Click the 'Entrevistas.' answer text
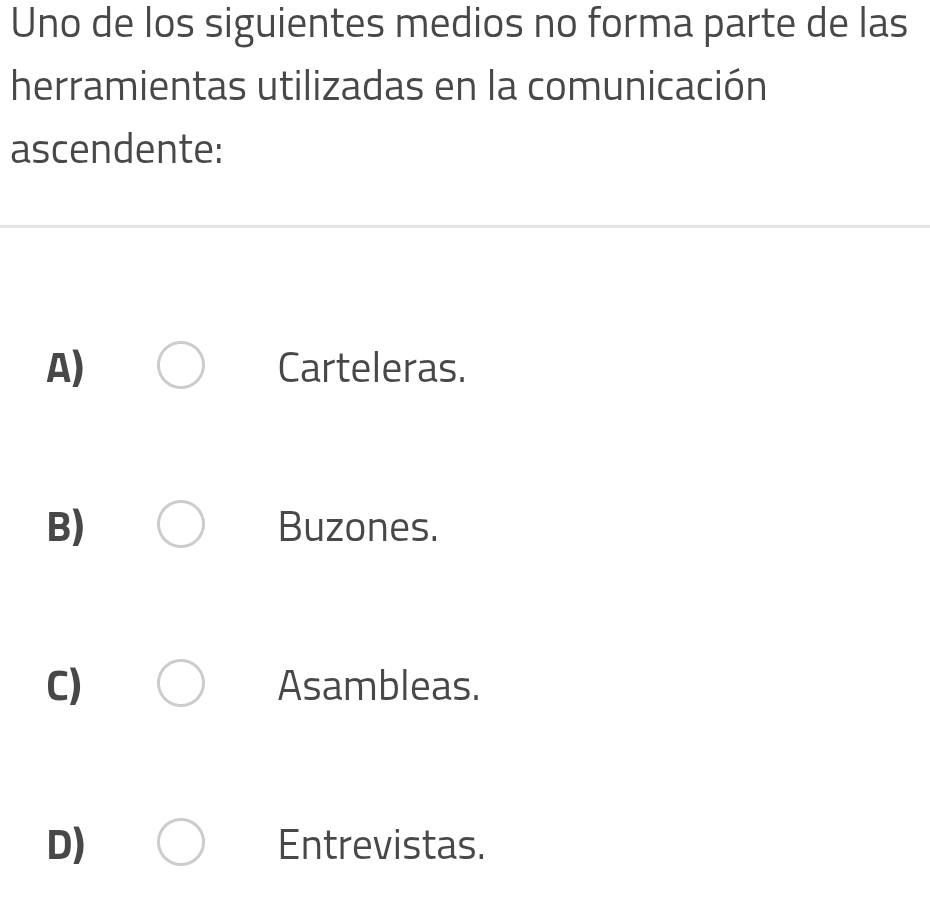The width and height of the screenshot is (930, 902). [381, 845]
